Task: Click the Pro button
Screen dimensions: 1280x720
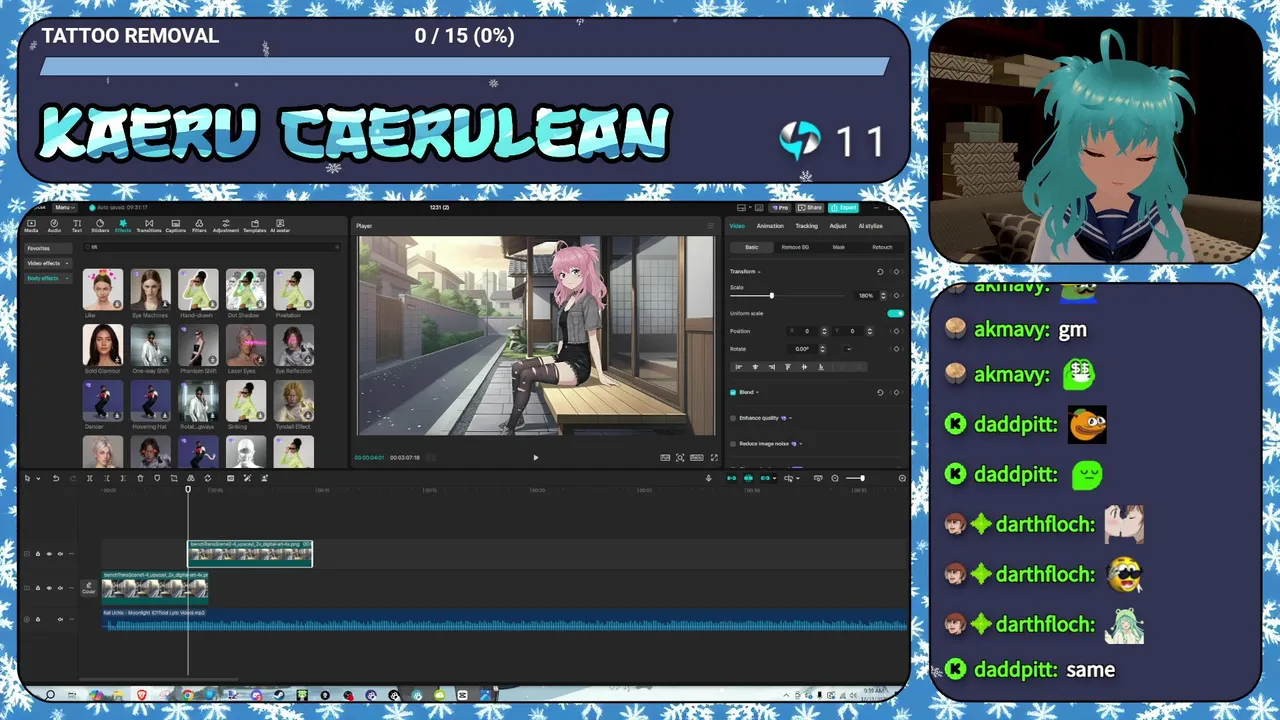Action: coord(780,208)
